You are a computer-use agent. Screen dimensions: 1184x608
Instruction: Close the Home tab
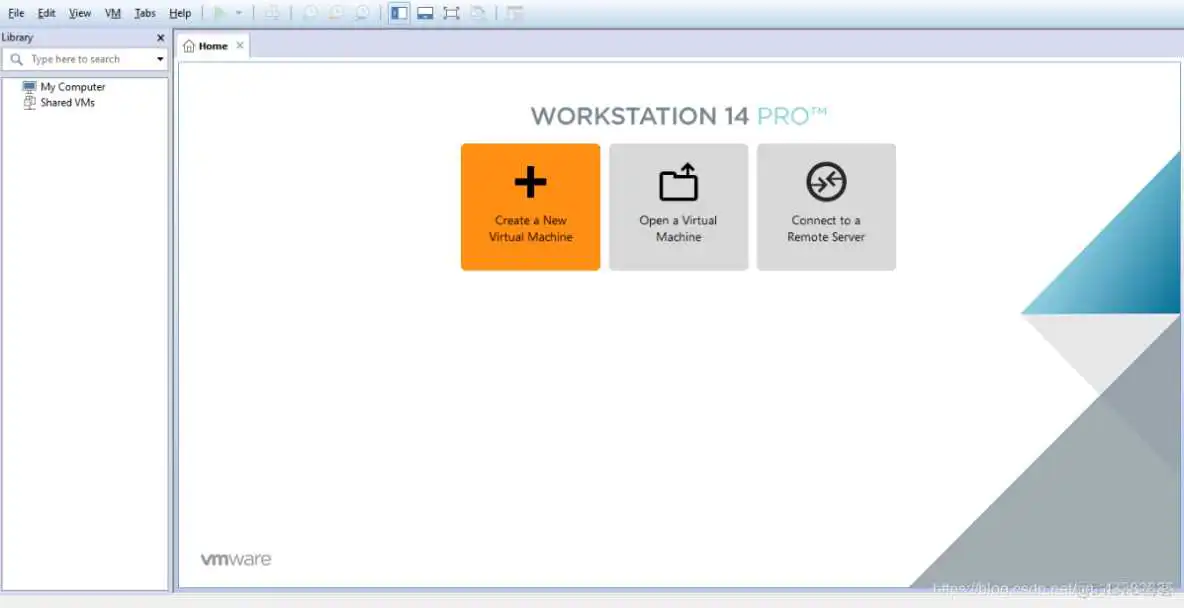[240, 46]
